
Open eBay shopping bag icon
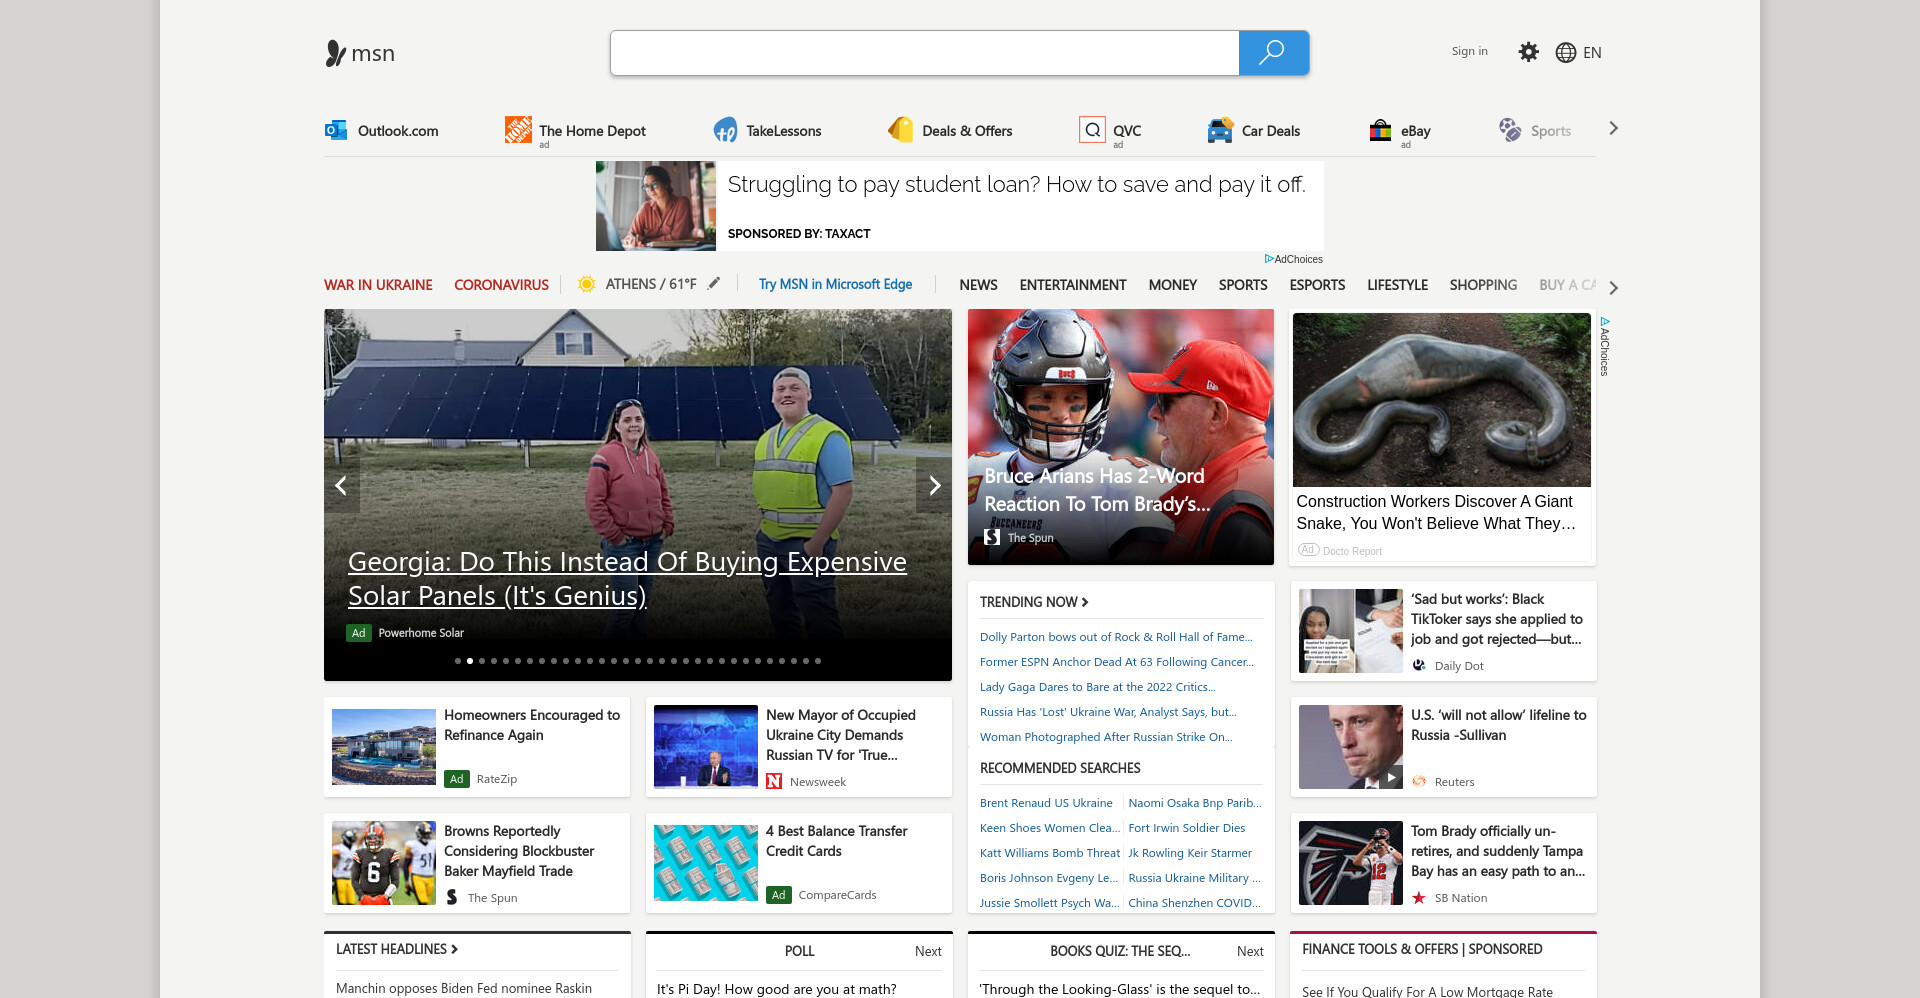click(1381, 130)
